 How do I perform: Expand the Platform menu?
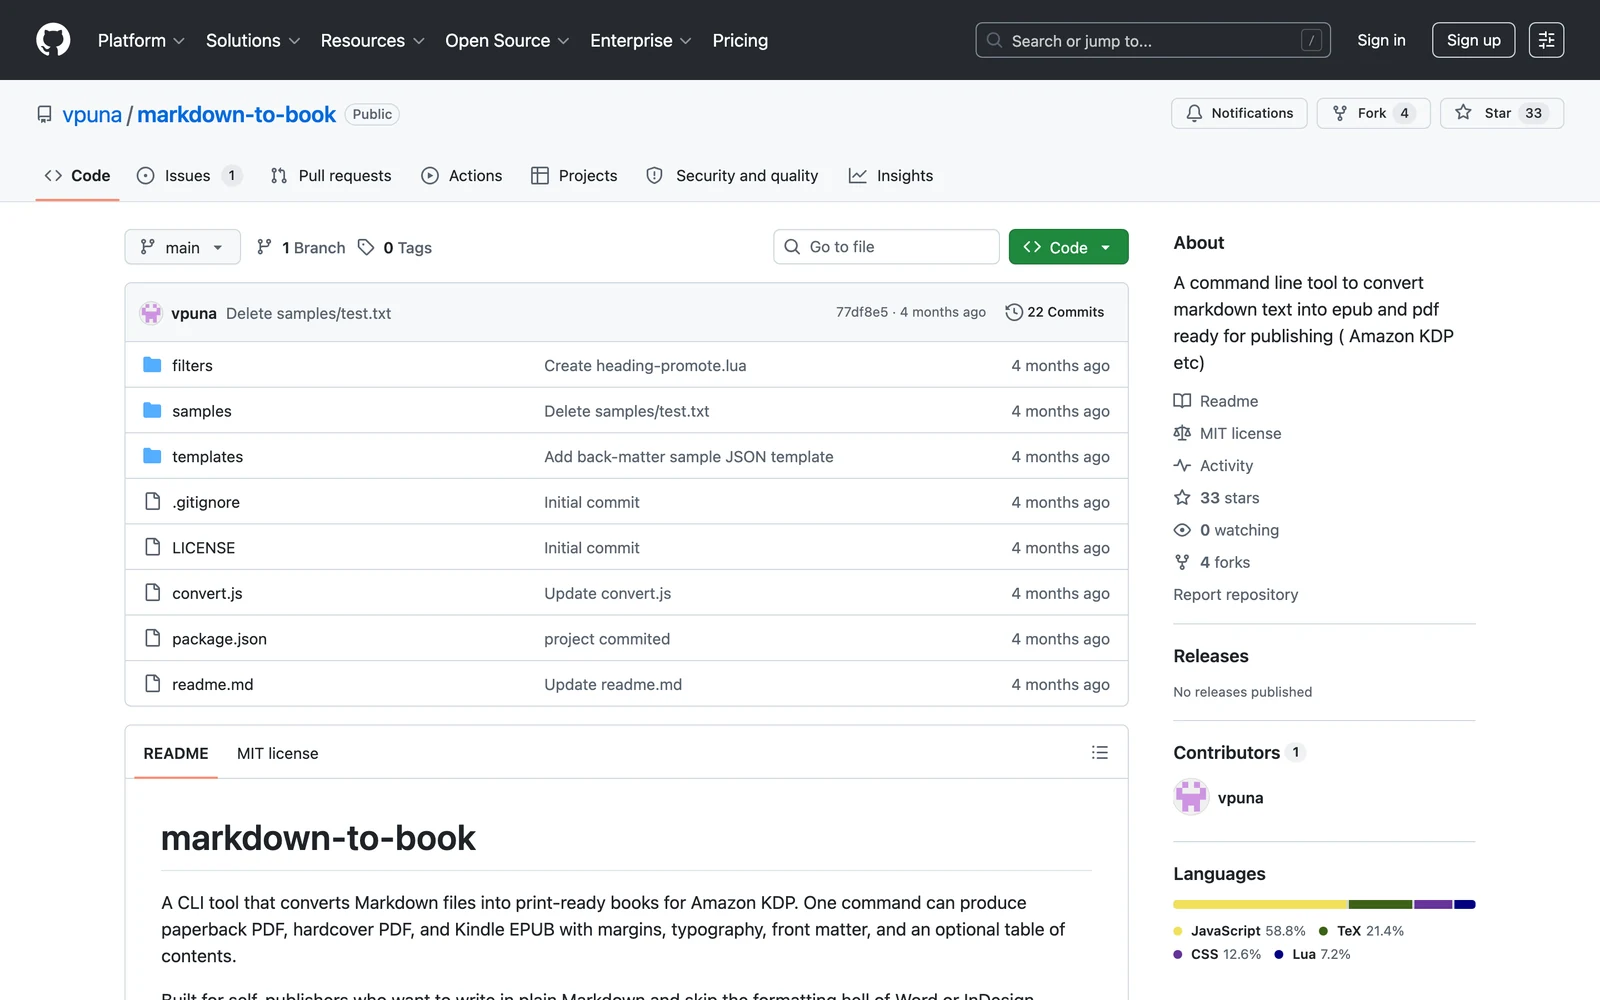pos(141,40)
